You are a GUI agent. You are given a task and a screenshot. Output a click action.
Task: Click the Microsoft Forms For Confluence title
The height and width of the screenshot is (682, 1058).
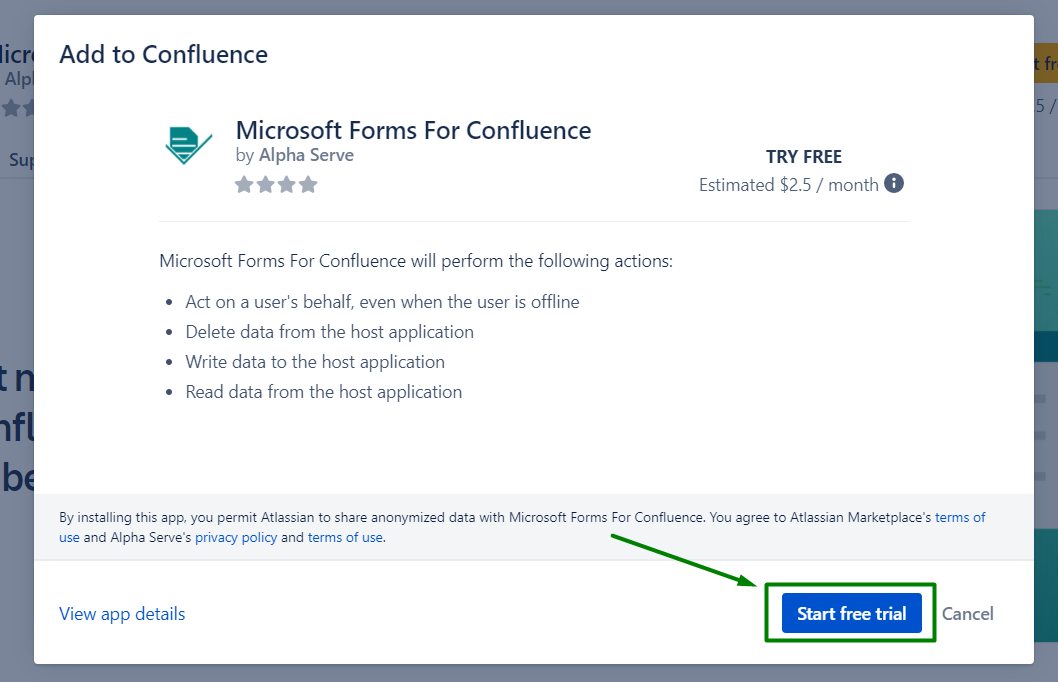click(x=413, y=130)
